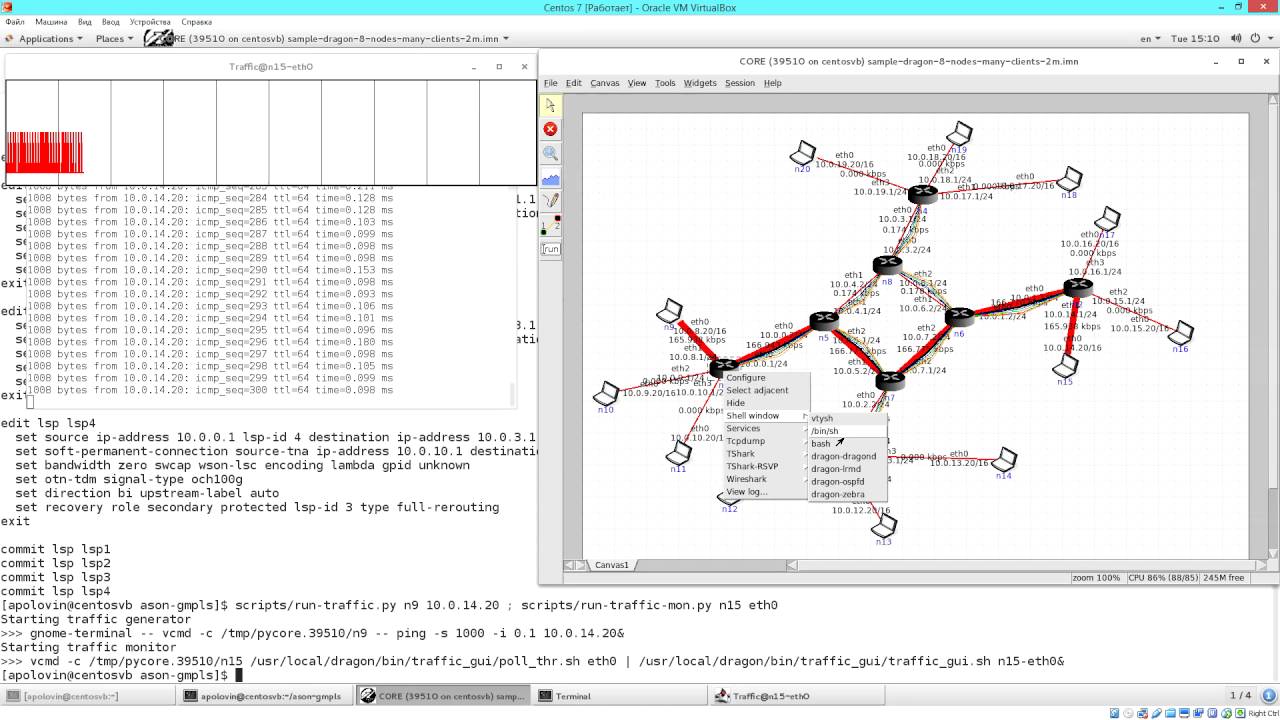Open the Help menu in CORE

point(772,83)
